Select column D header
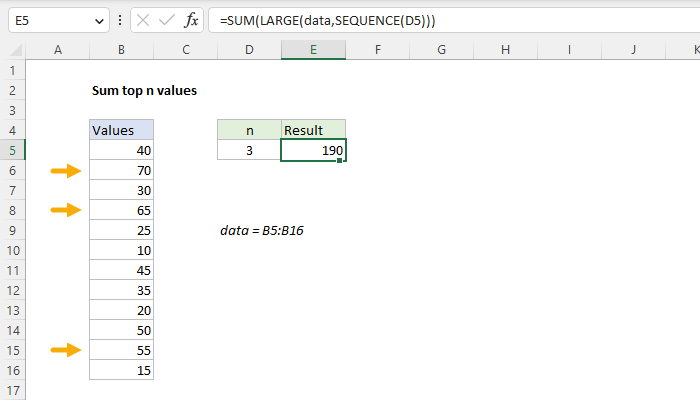700x400 pixels. tap(250, 50)
